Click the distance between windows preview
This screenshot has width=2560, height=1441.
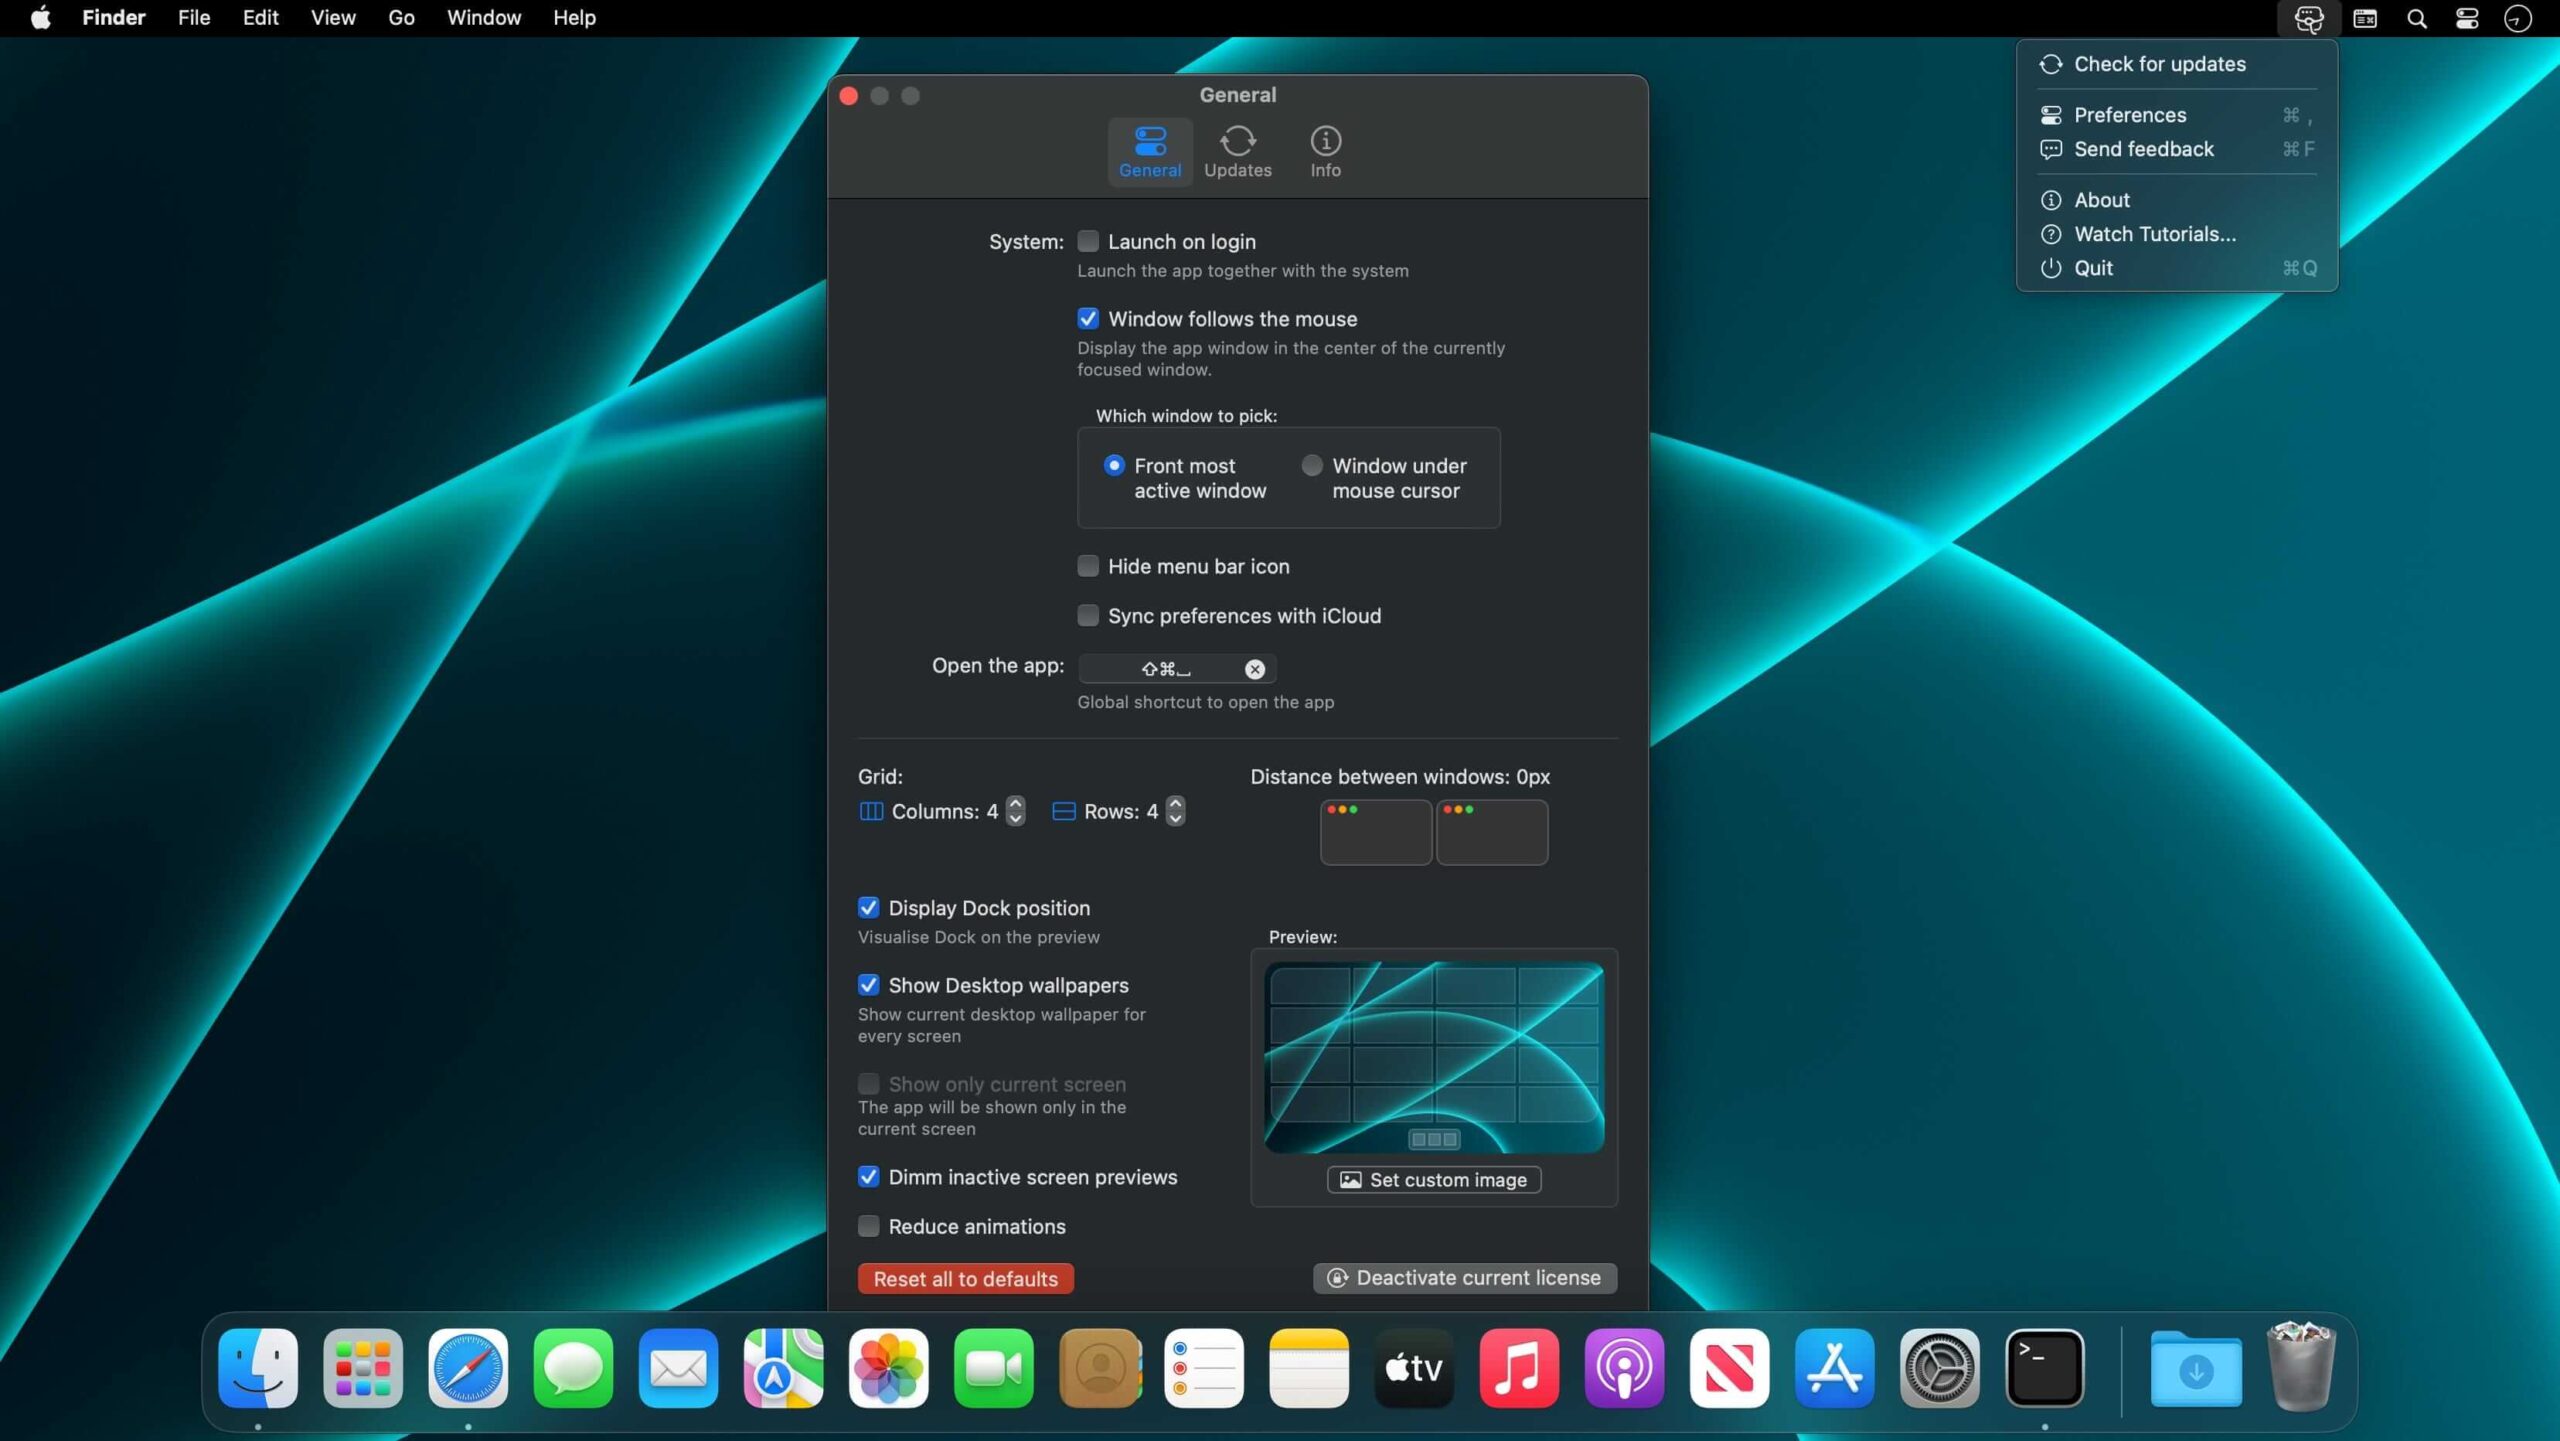[1433, 832]
